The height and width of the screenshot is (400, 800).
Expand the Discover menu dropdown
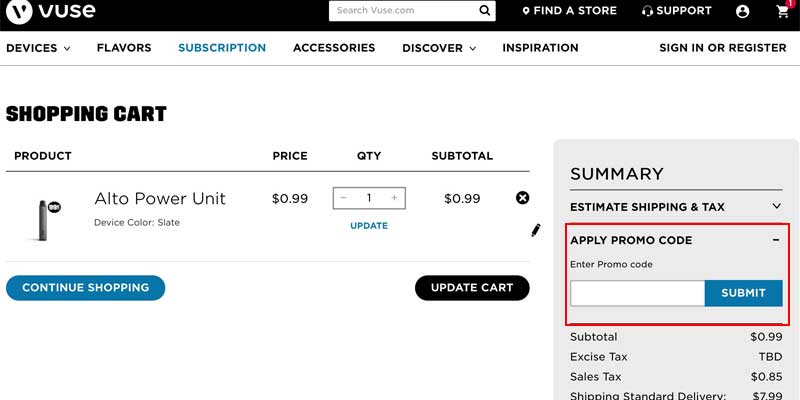(x=438, y=48)
